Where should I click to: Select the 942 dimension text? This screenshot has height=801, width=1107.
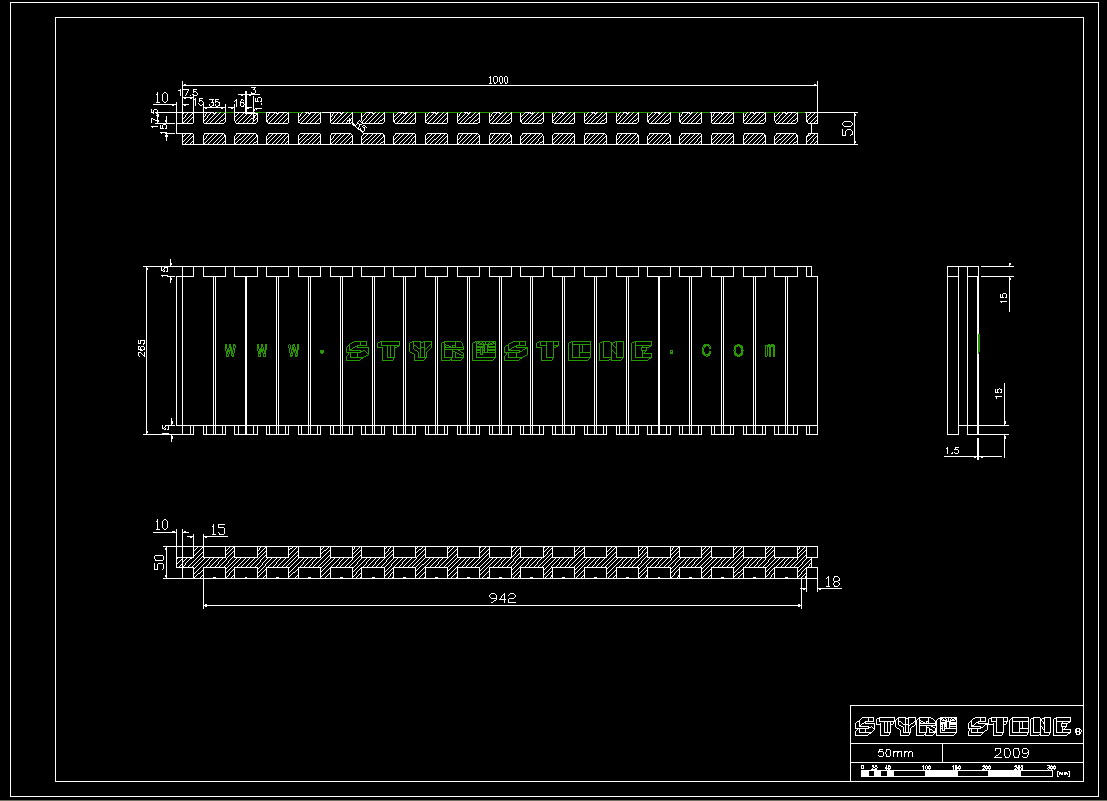coord(502,598)
